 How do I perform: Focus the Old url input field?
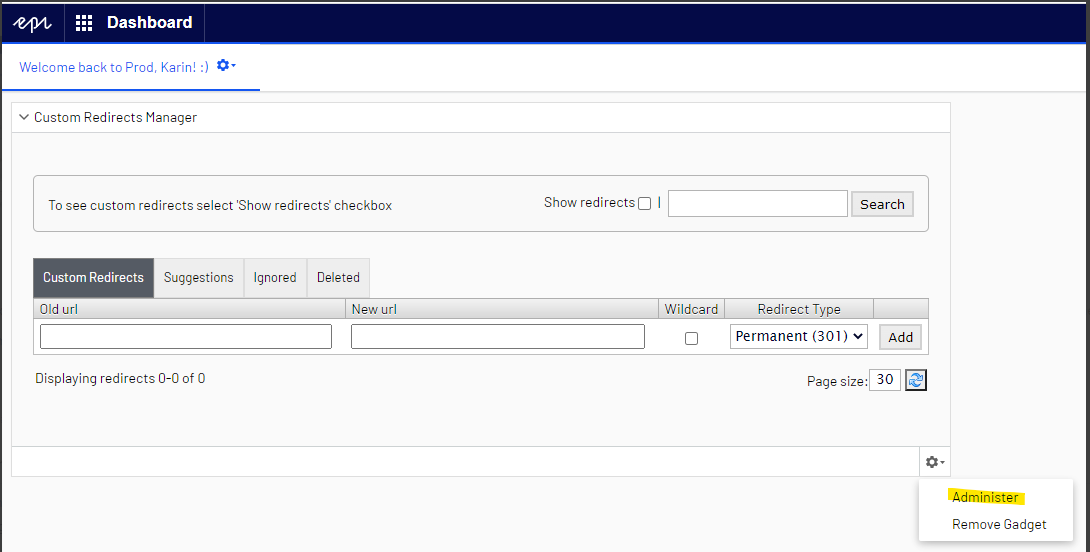pos(186,337)
